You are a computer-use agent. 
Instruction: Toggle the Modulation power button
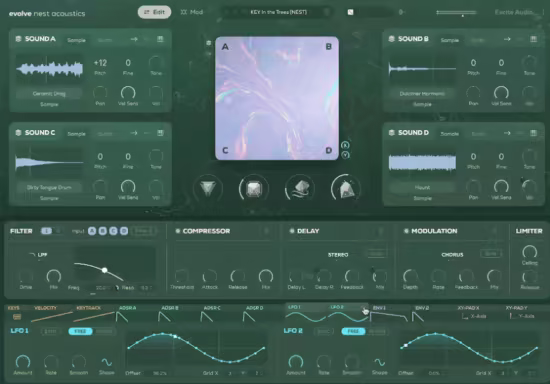[x=406, y=231]
